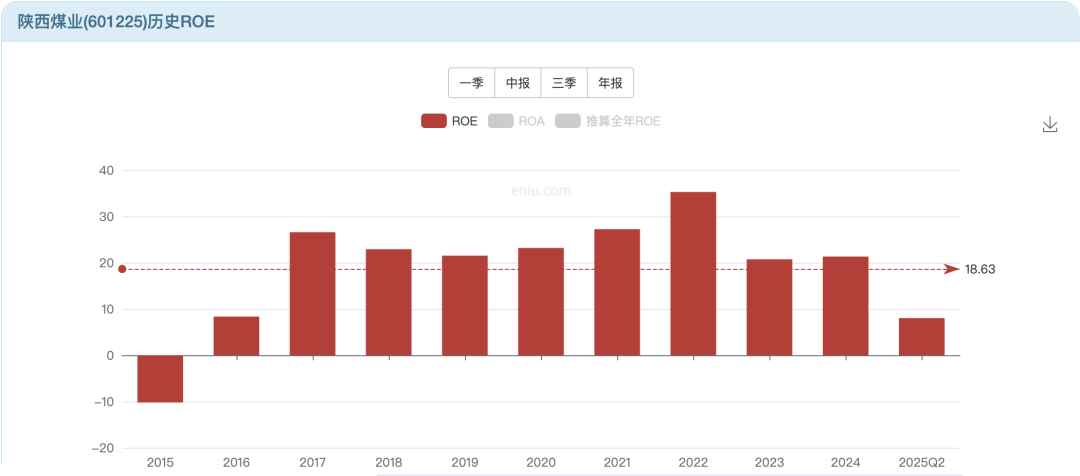Click the average line start dot
The image size is (1080, 476).
click(x=122, y=269)
